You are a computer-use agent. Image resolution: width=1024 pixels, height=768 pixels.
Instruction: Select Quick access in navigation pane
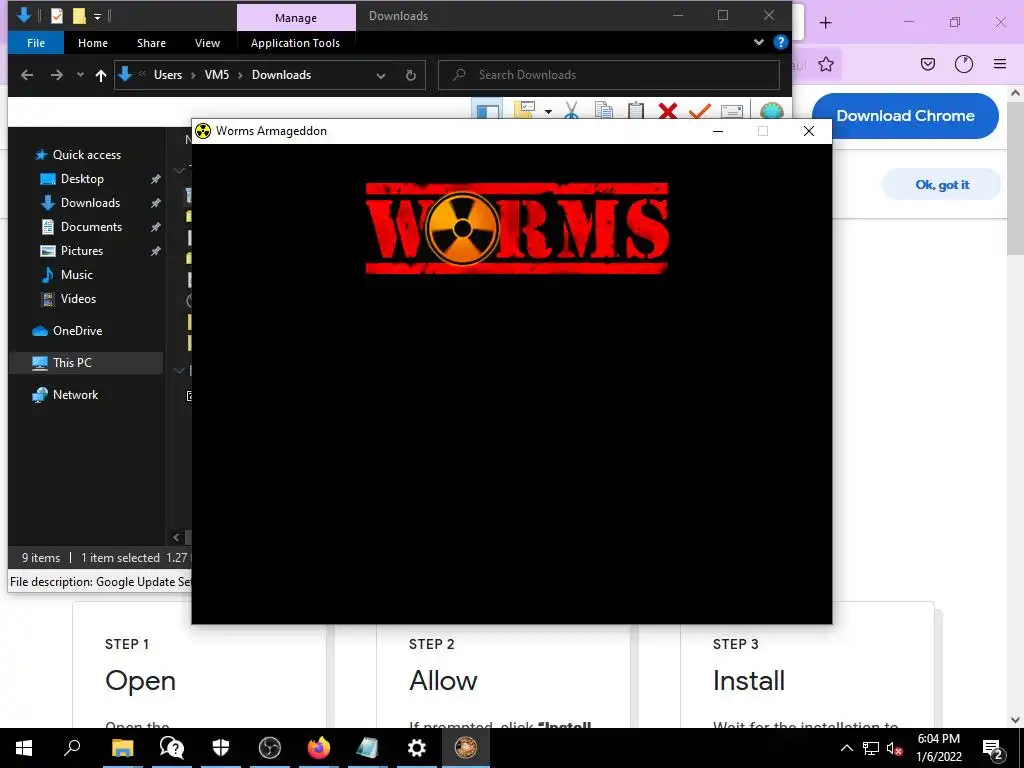(x=86, y=155)
